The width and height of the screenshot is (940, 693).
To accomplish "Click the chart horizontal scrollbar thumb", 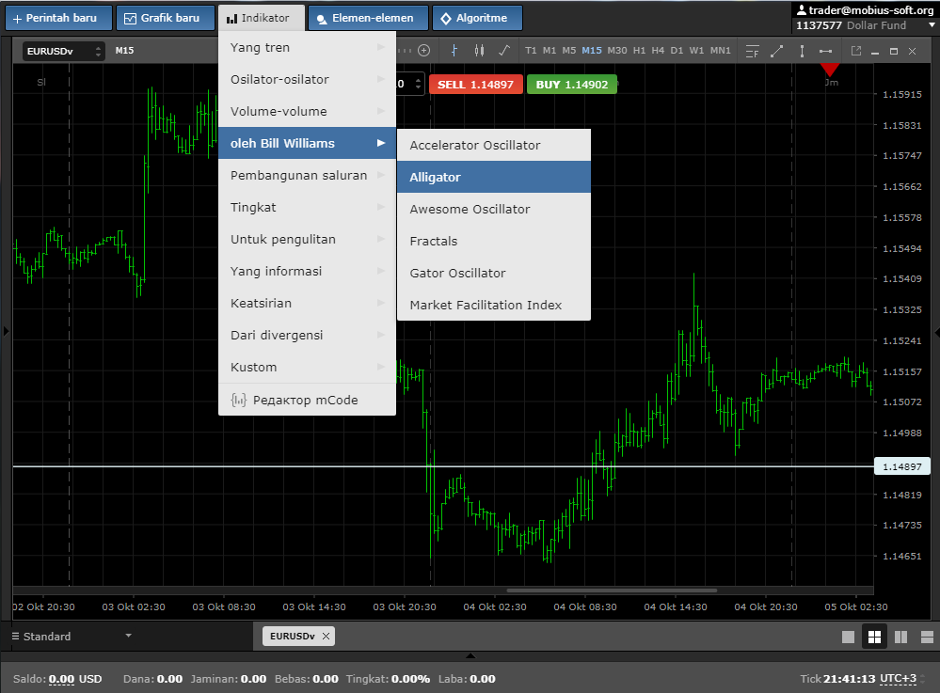I will [x=611, y=590].
